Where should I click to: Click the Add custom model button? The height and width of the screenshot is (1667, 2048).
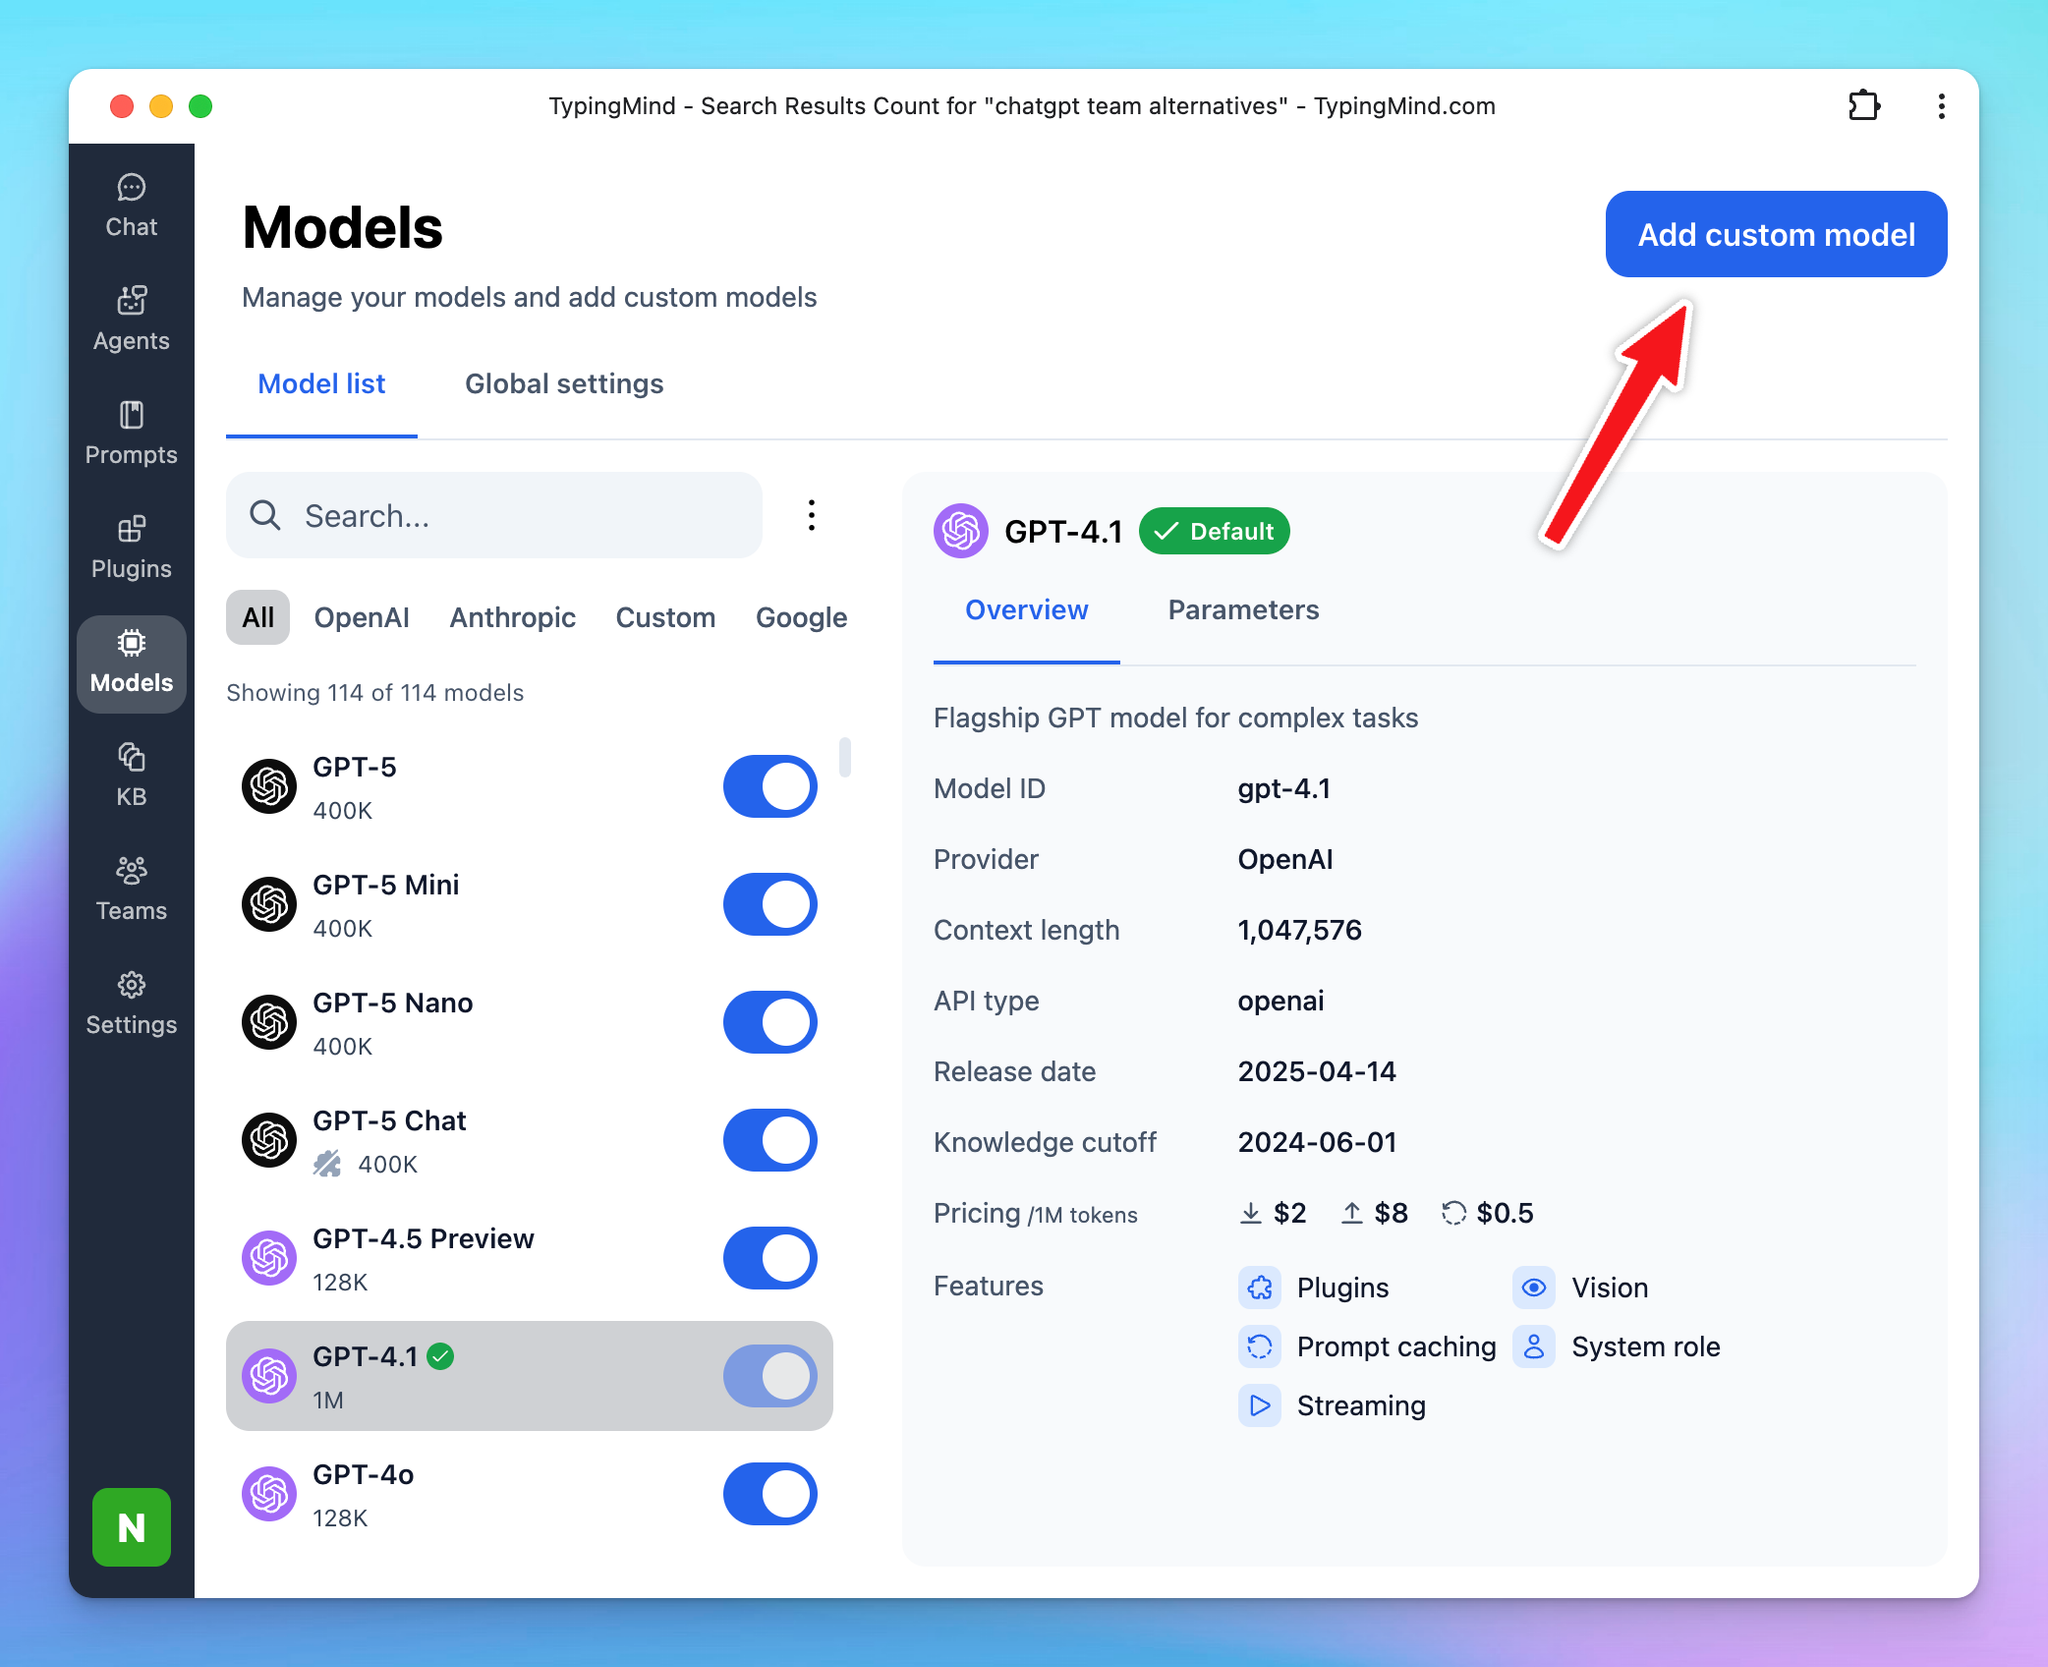pos(1775,234)
